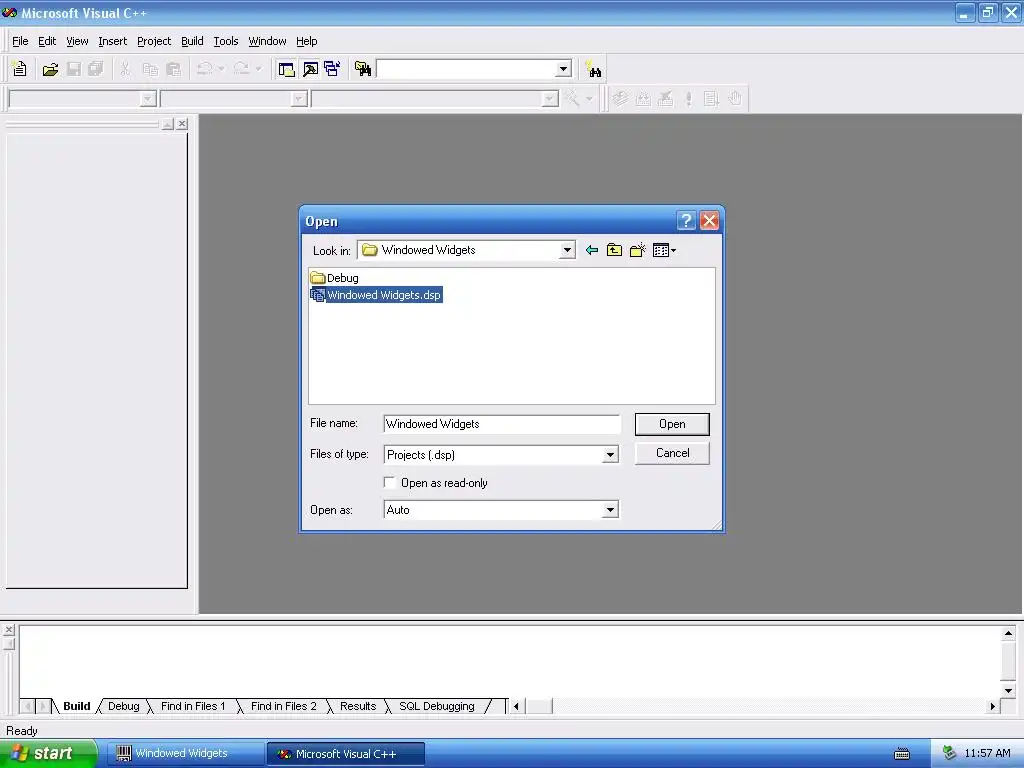Click the Find in Files icon
The height and width of the screenshot is (768, 1024).
click(x=362, y=69)
